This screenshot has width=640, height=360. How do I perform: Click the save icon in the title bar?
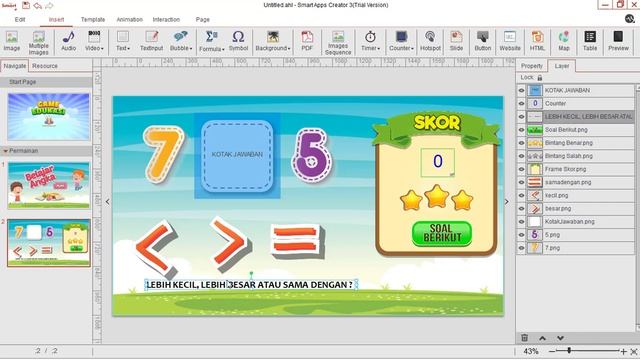(26, 5)
